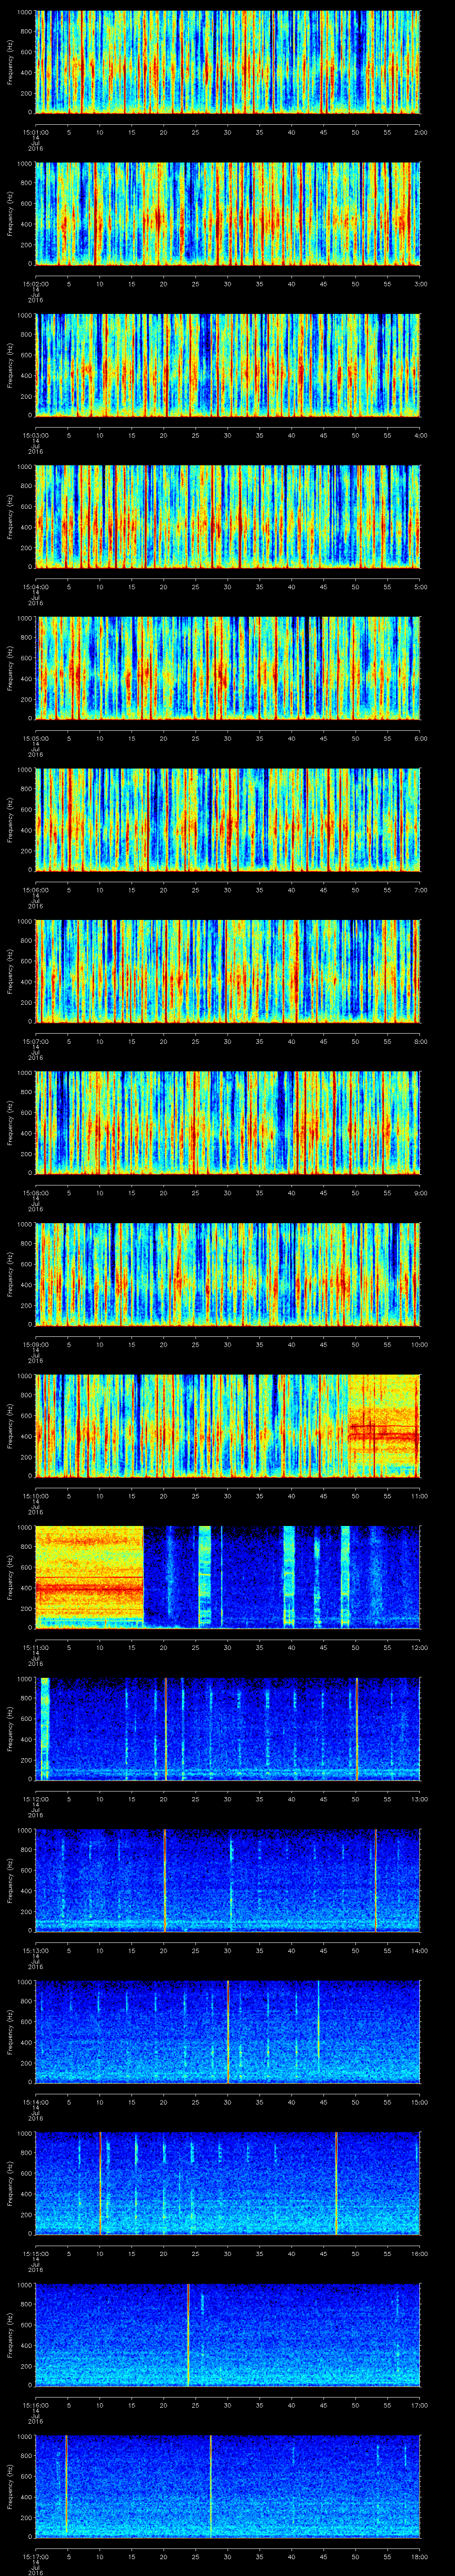
Task: Click the '15:10:00' start time label
Action: (36, 1495)
